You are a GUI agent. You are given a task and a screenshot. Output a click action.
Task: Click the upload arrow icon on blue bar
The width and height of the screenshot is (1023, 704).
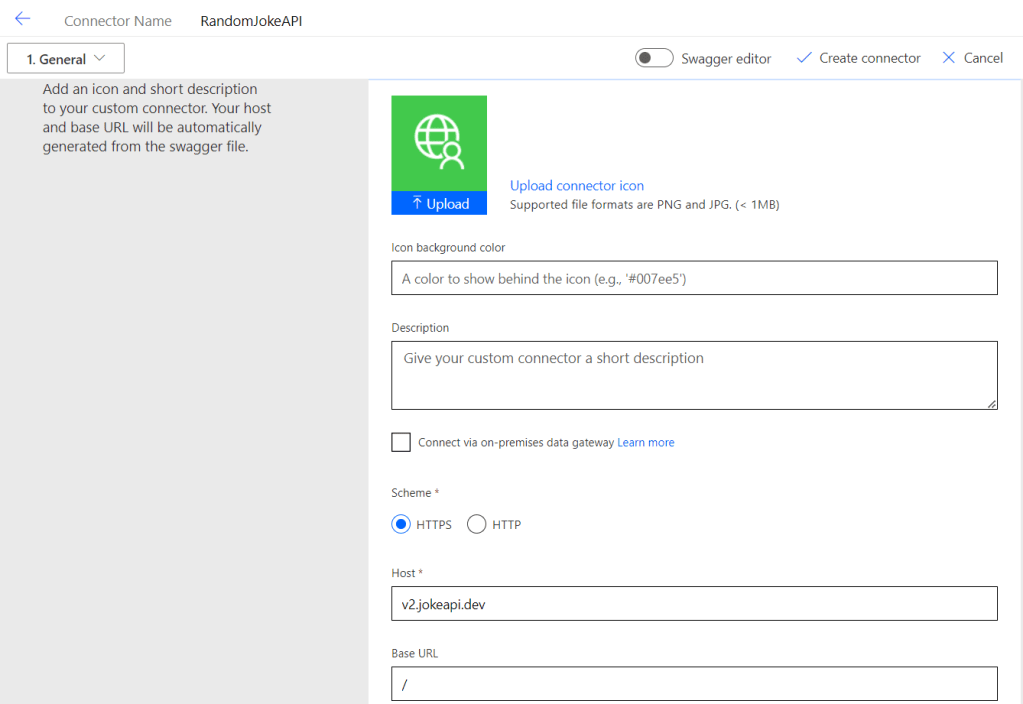click(x=417, y=203)
